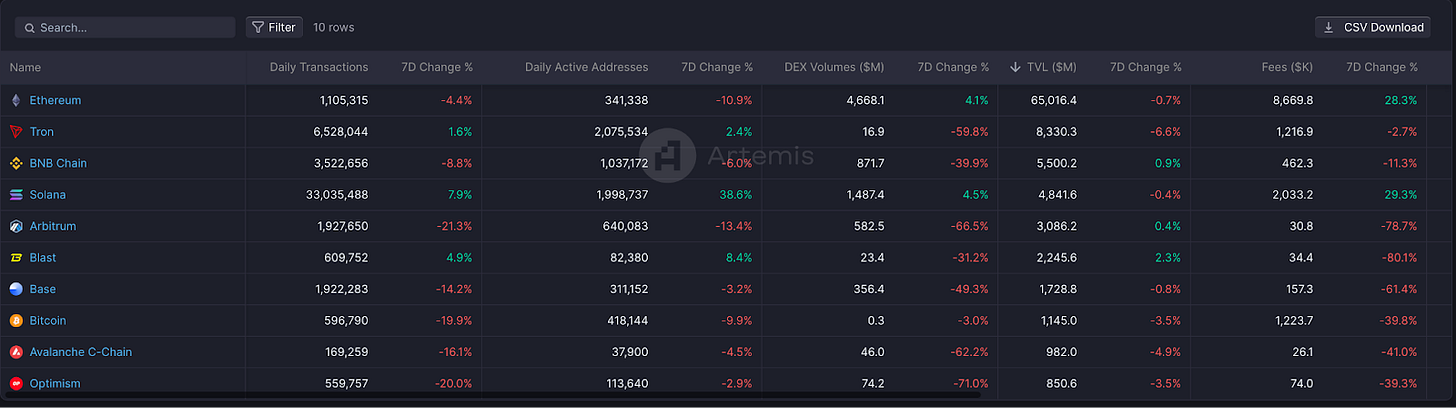
Task: Open the Optimism chain link
Action: 54,384
